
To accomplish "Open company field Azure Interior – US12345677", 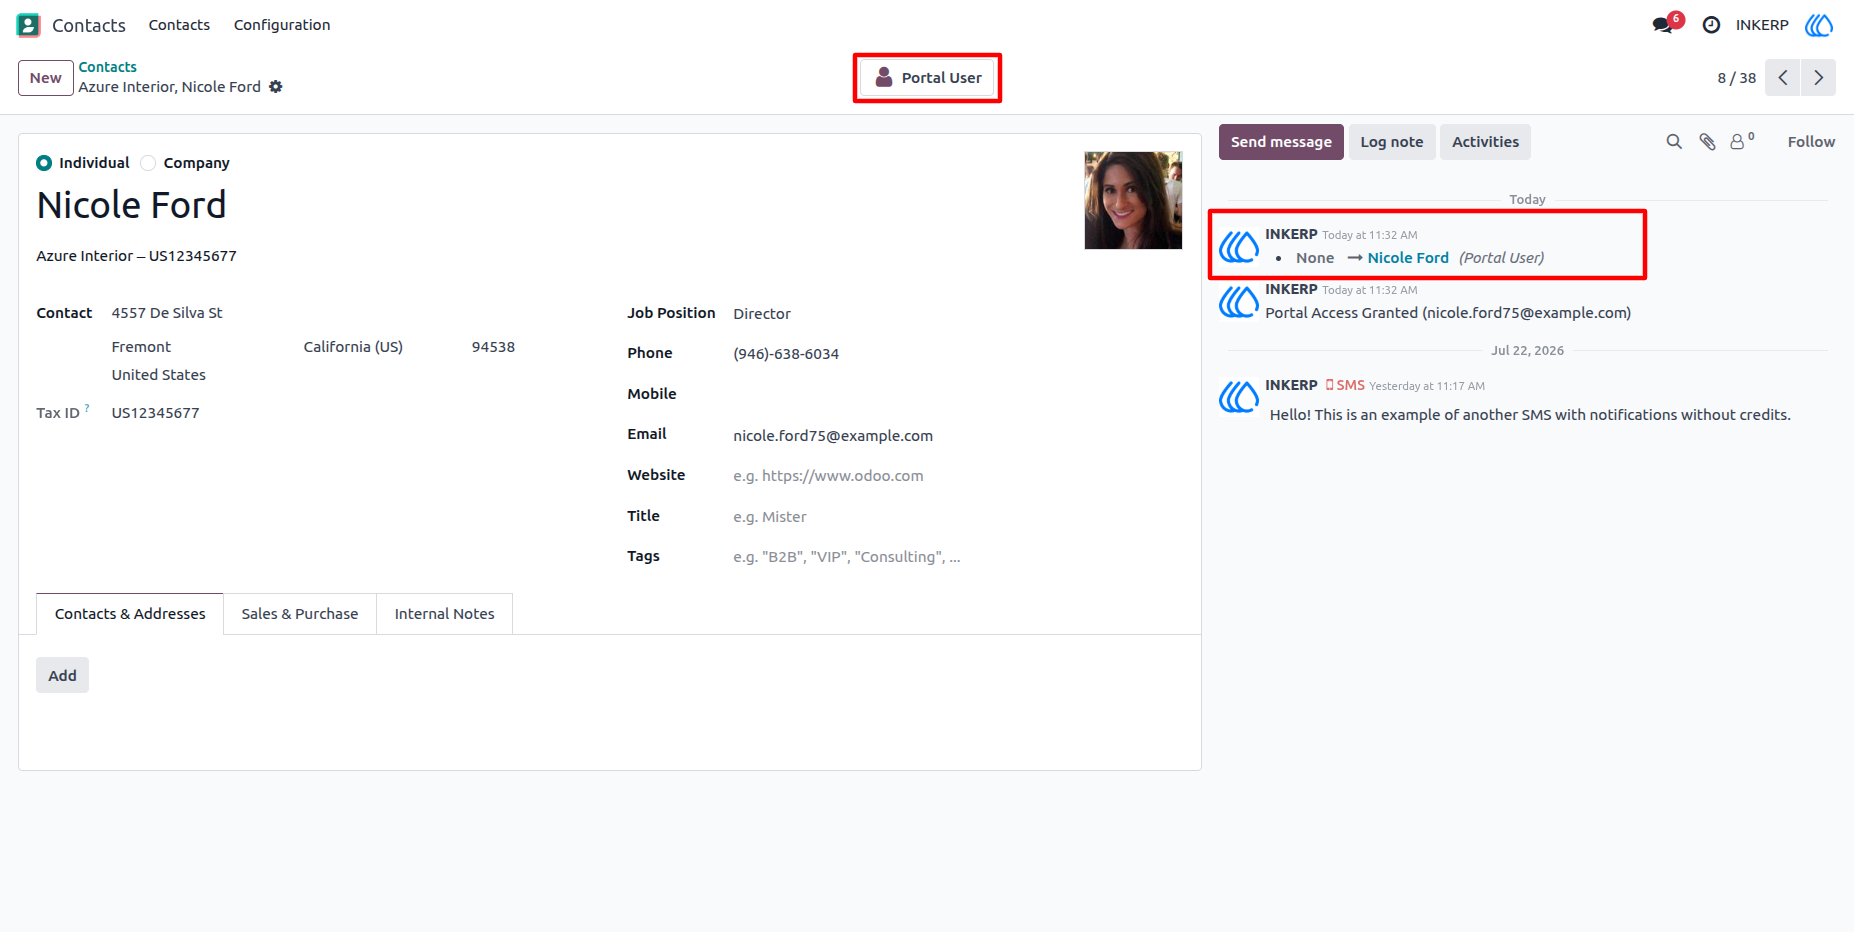I will (x=137, y=256).
